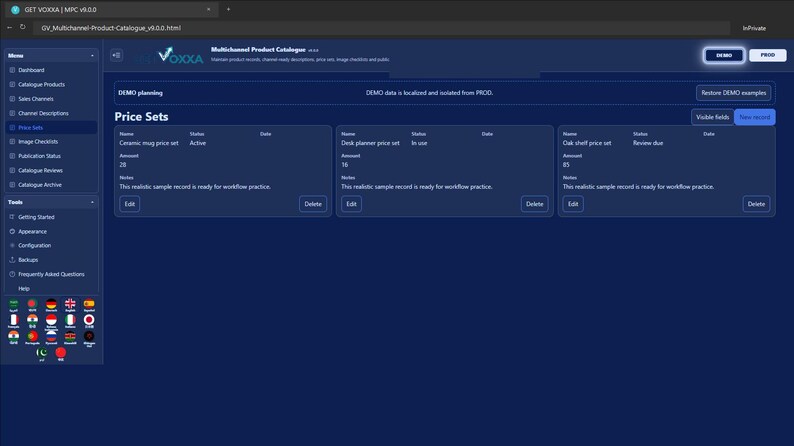Click the InPrivate indicator
794x446 pixels.
(754, 28)
